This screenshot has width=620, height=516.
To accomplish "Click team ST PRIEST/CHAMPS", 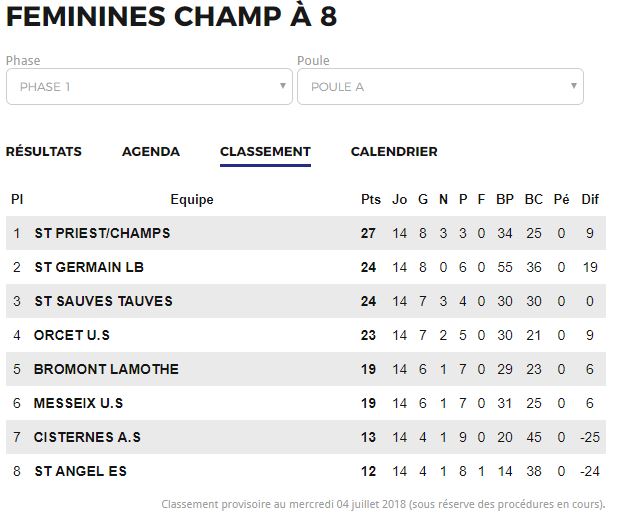I will point(102,233).
